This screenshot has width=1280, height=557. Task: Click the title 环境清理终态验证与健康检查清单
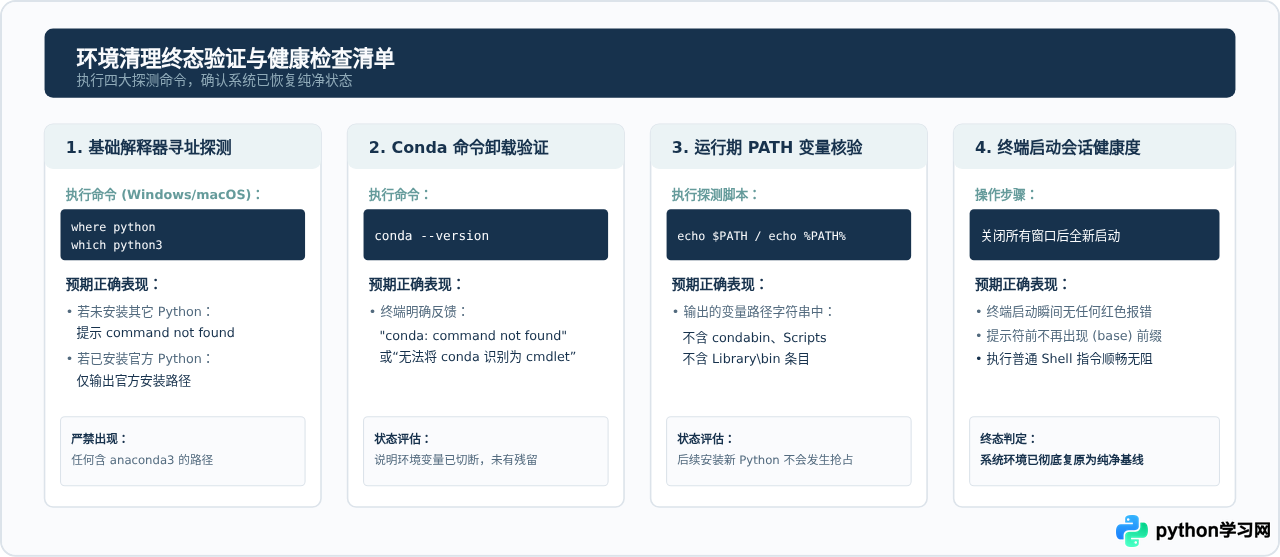[x=235, y=59]
